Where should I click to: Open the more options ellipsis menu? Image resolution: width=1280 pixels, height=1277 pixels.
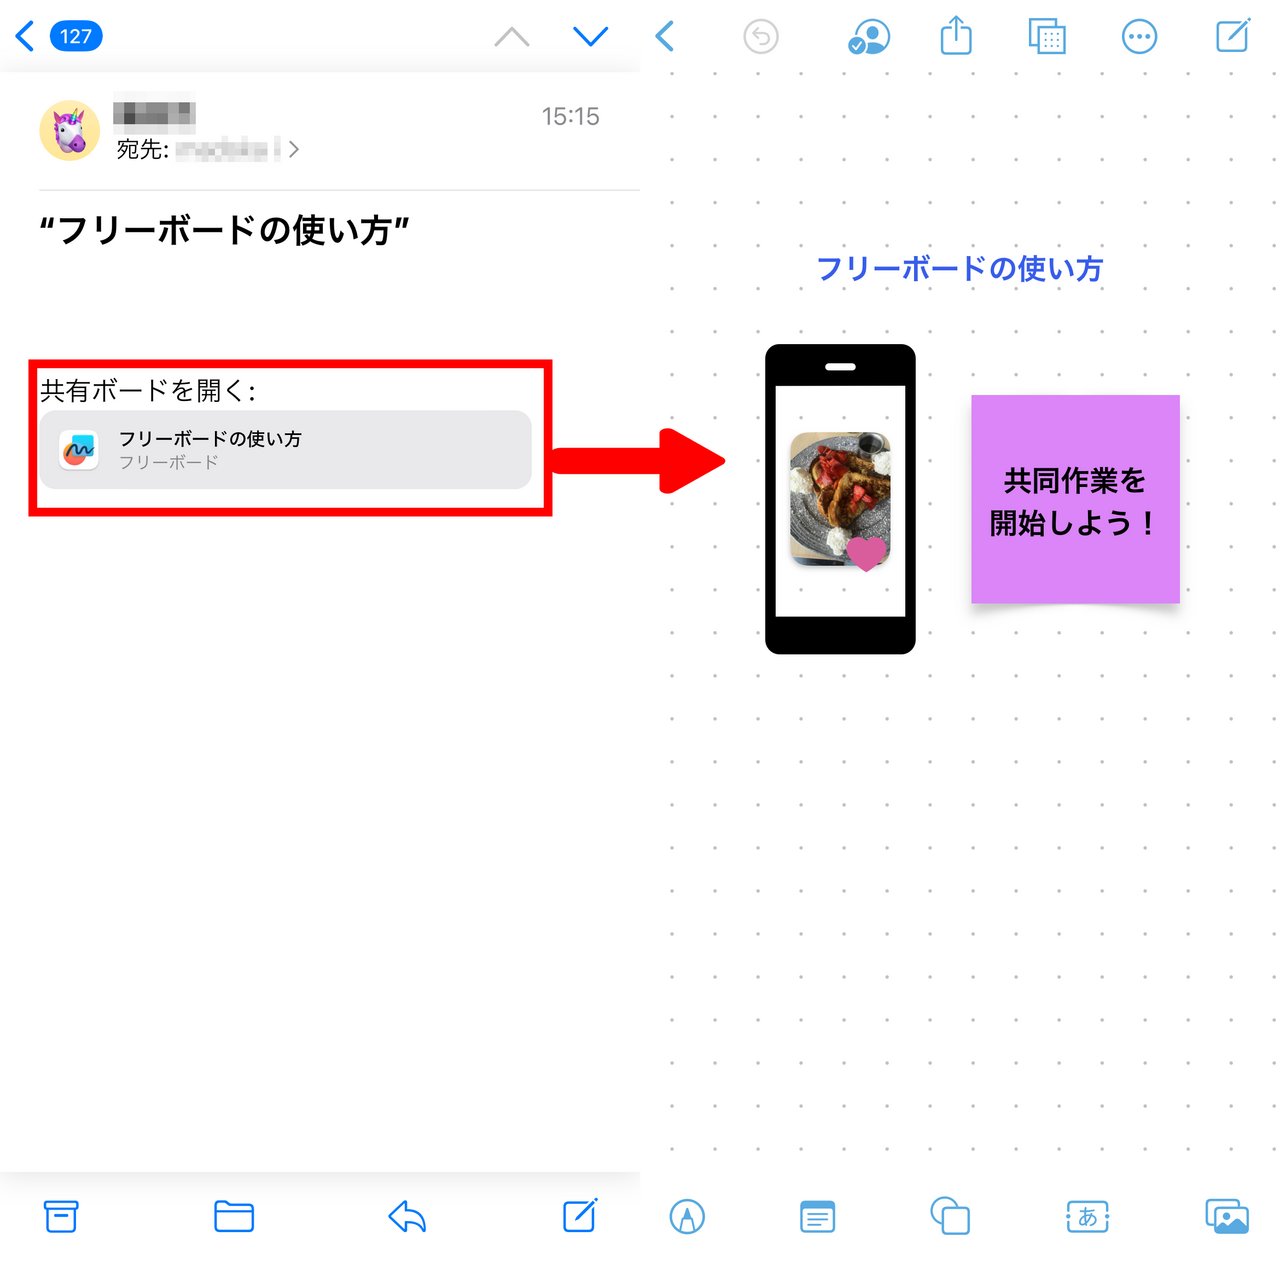tap(1139, 37)
